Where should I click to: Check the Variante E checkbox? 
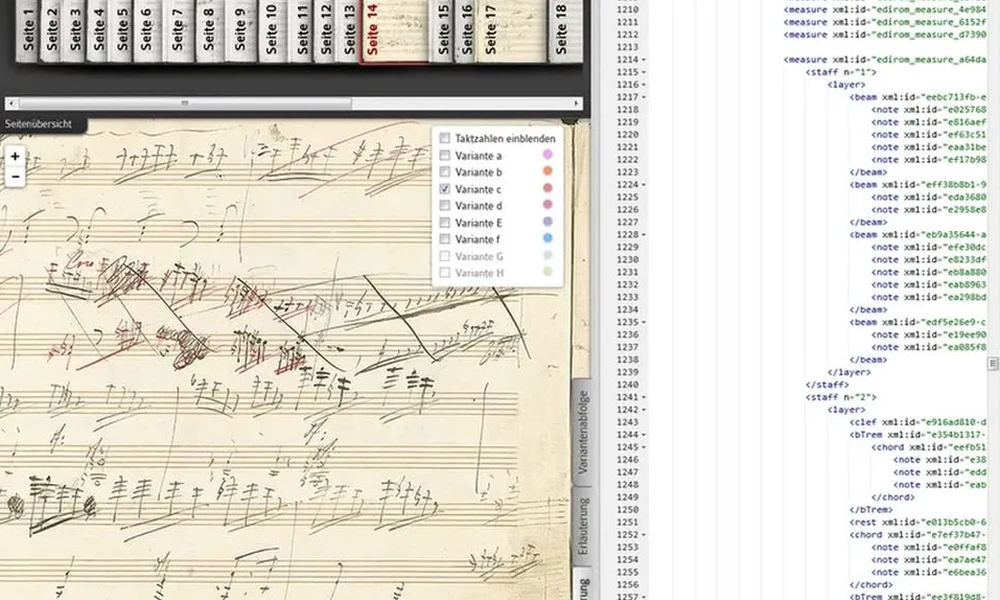click(445, 223)
